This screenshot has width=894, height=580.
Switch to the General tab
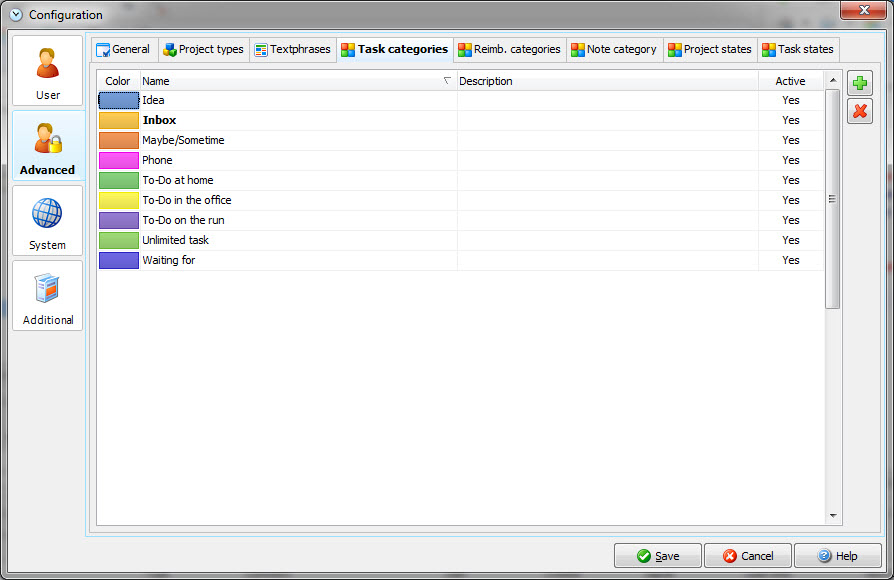pyautogui.click(x=122, y=49)
